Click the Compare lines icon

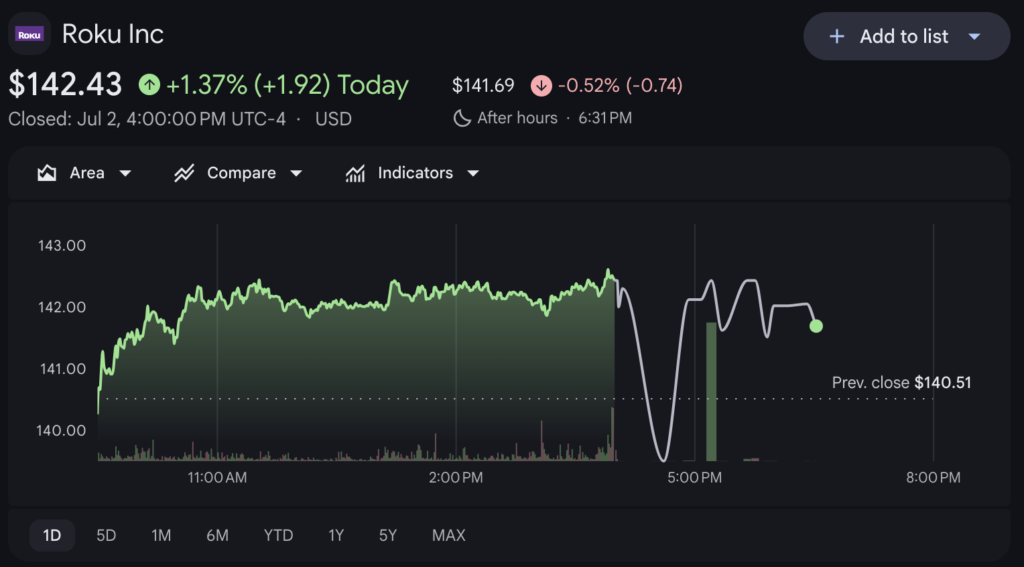click(x=184, y=173)
